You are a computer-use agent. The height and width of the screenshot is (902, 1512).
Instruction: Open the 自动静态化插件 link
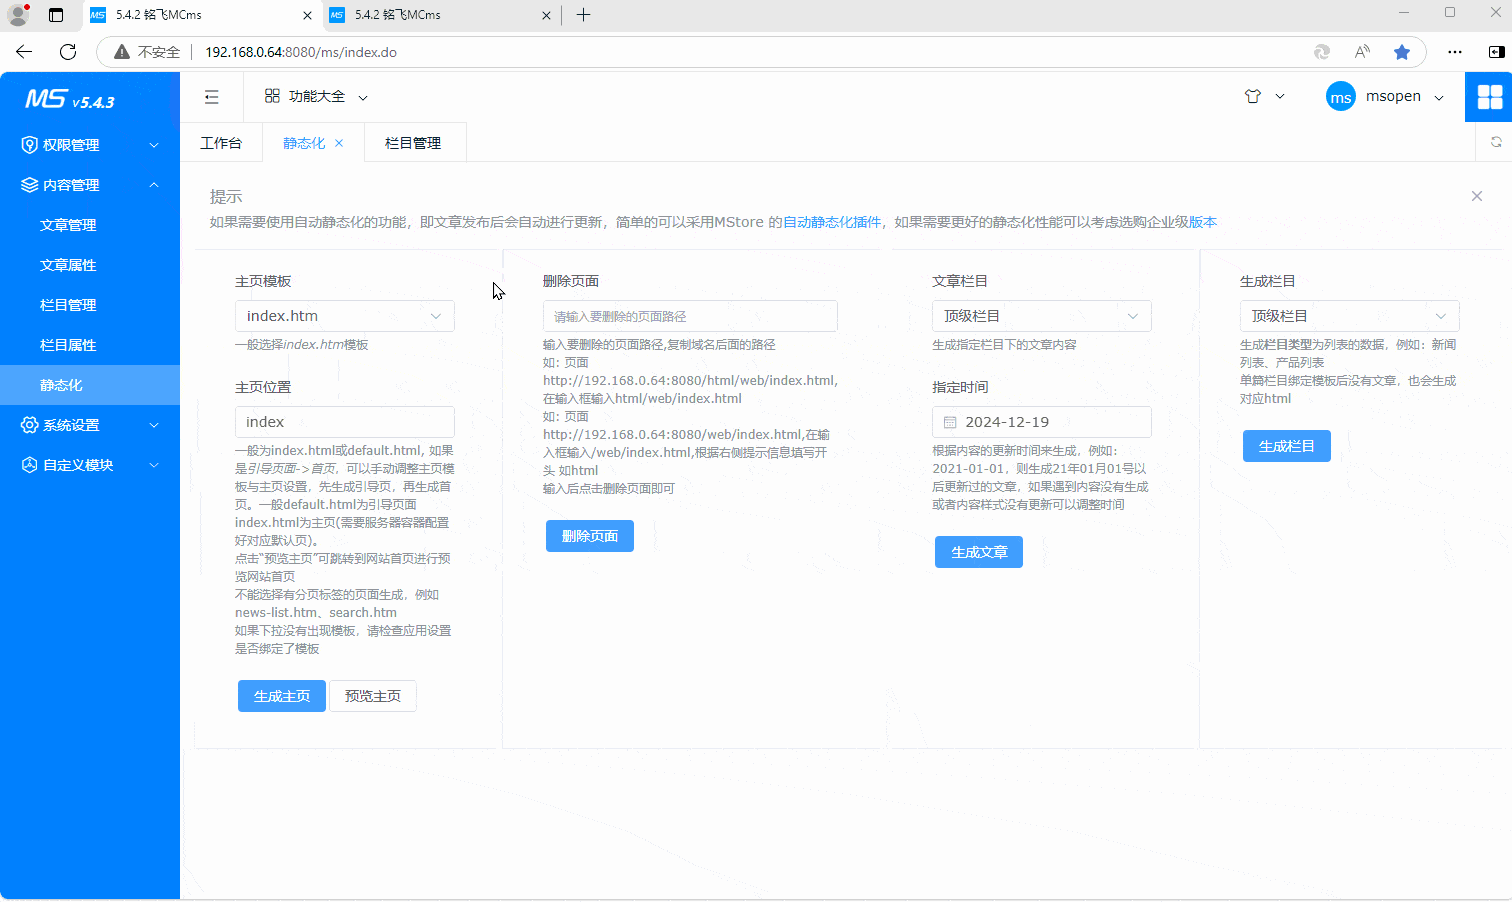(x=831, y=222)
